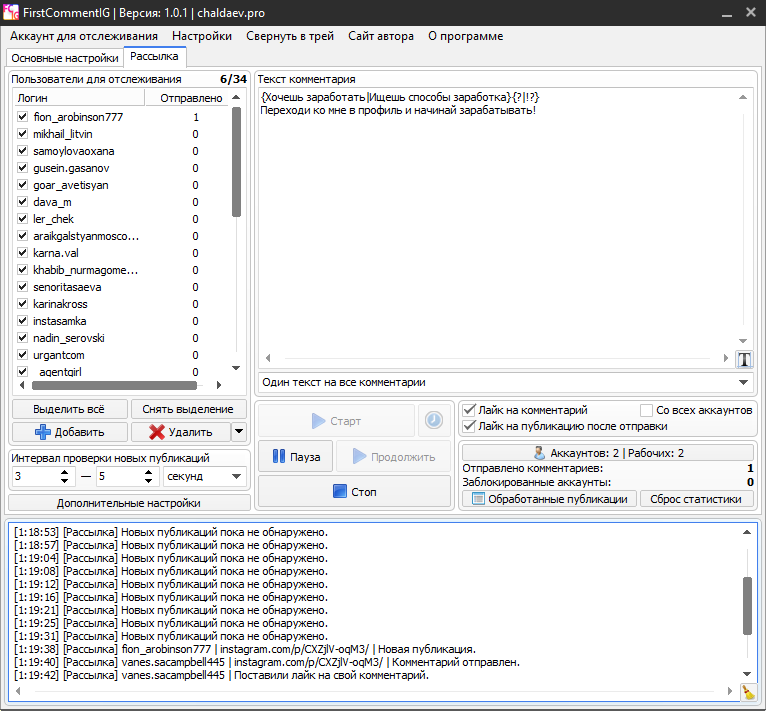Screen dimensions: 766x711
Task: Open the секунд interval unit dropdown
Action: tap(206, 477)
